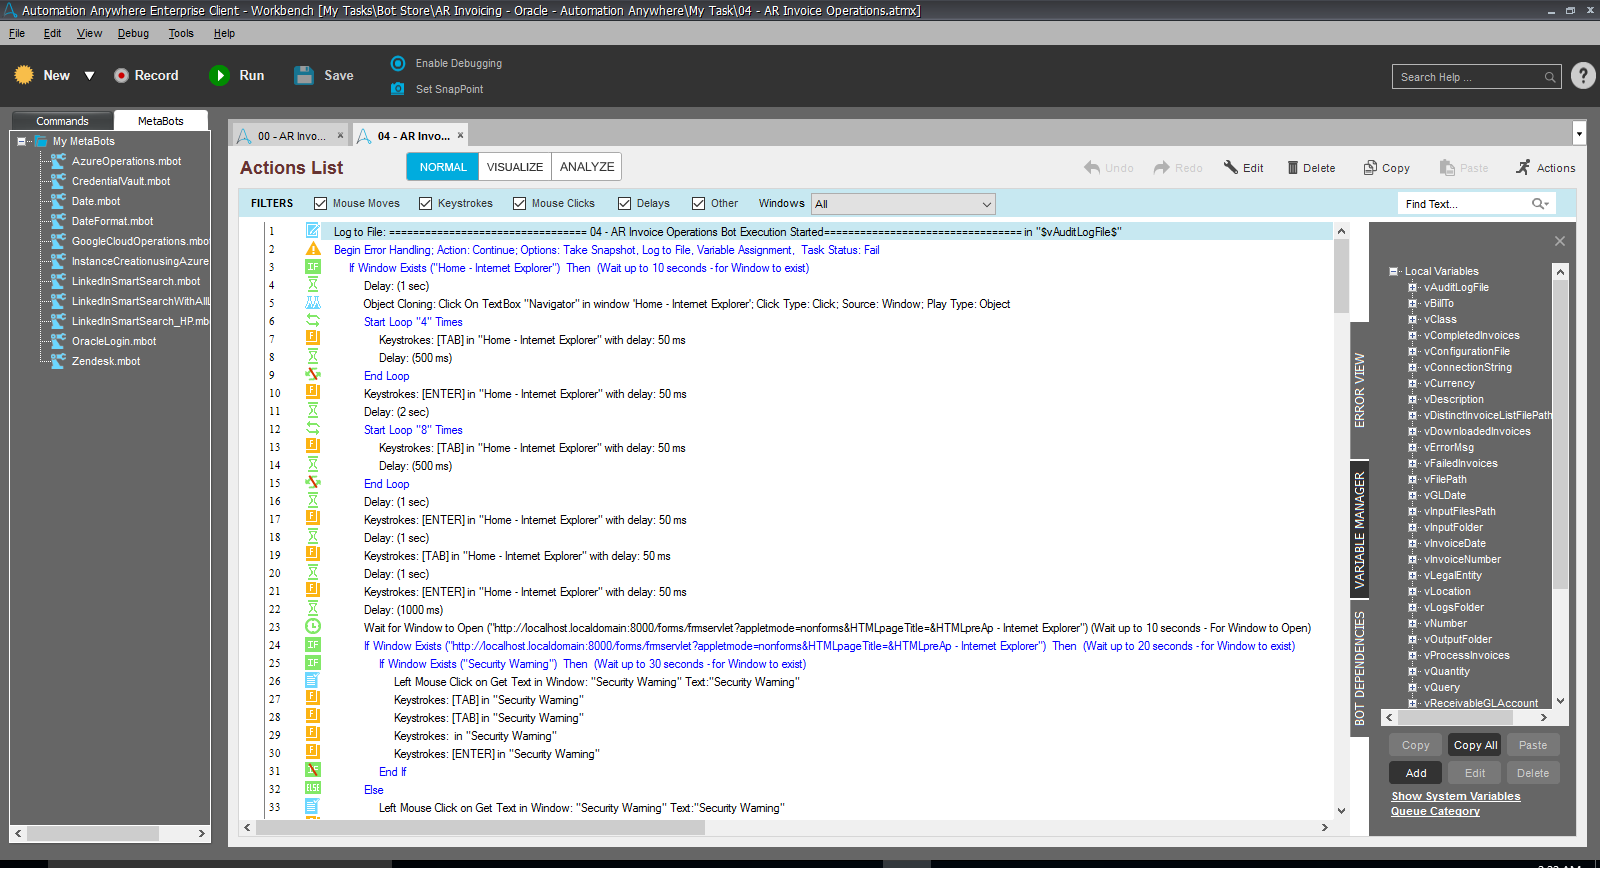Image resolution: width=1600 pixels, height=870 pixels.
Task: Click in the Find Text search field
Action: coord(1465,204)
